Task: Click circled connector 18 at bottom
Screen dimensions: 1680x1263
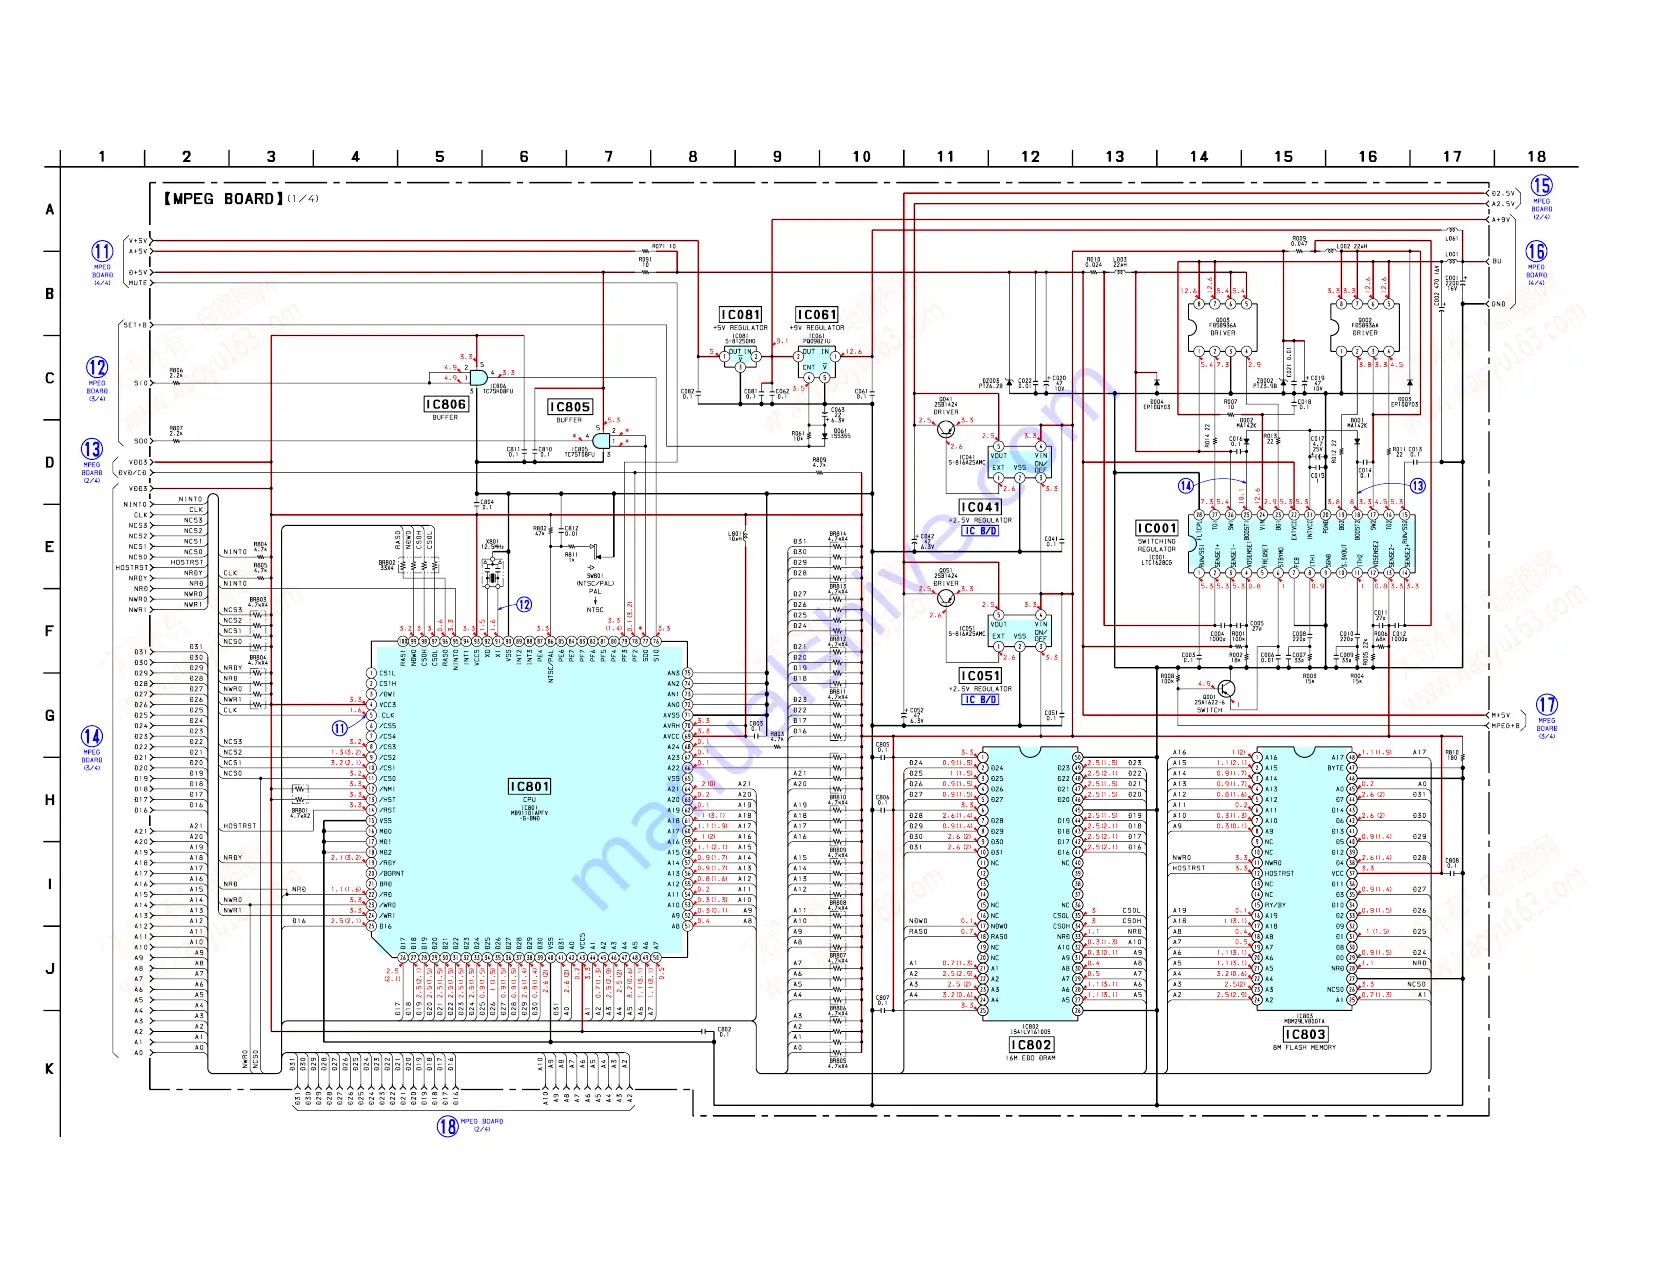Action: point(448,1126)
